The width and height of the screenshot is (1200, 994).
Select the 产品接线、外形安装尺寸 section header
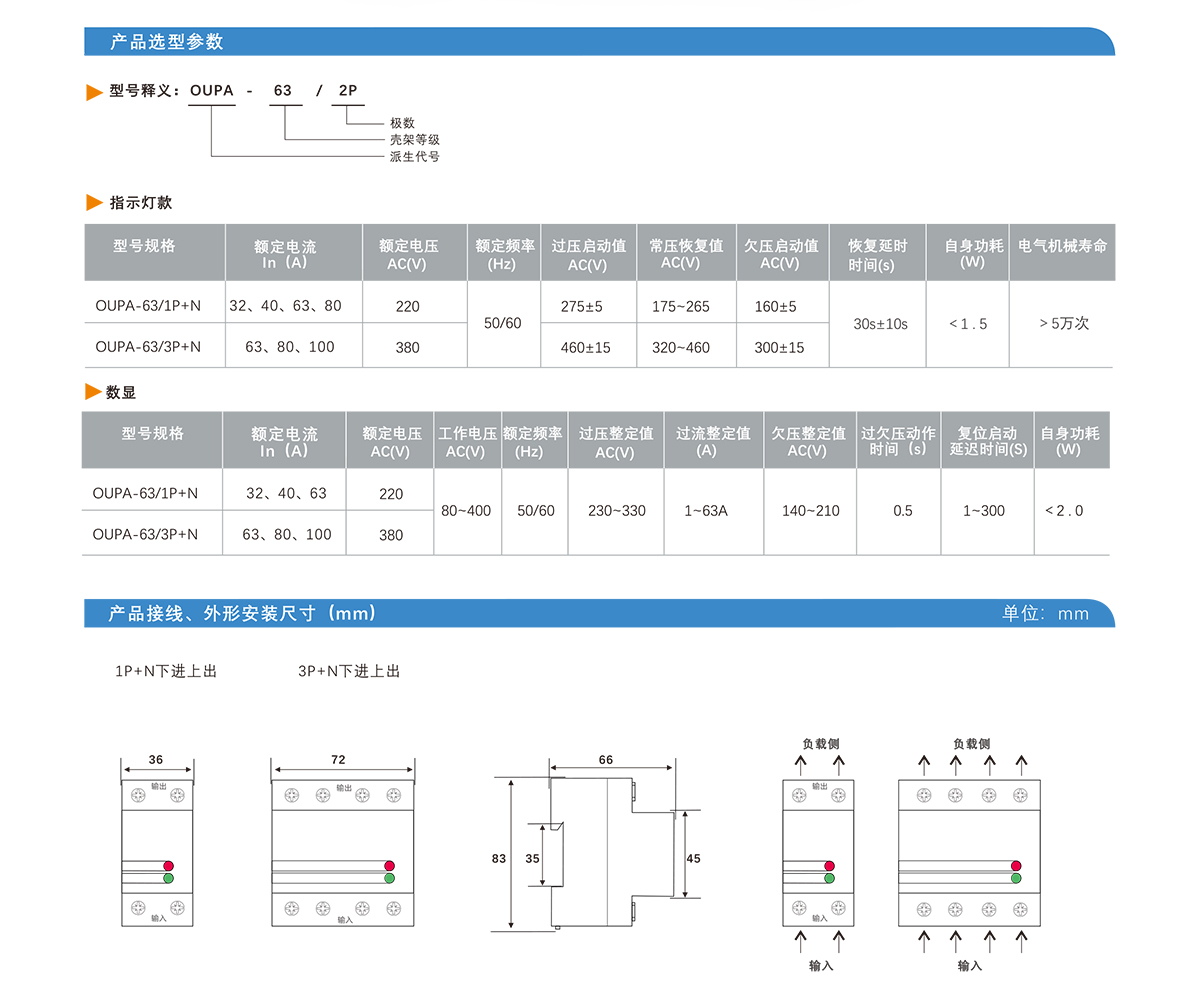(x=243, y=613)
